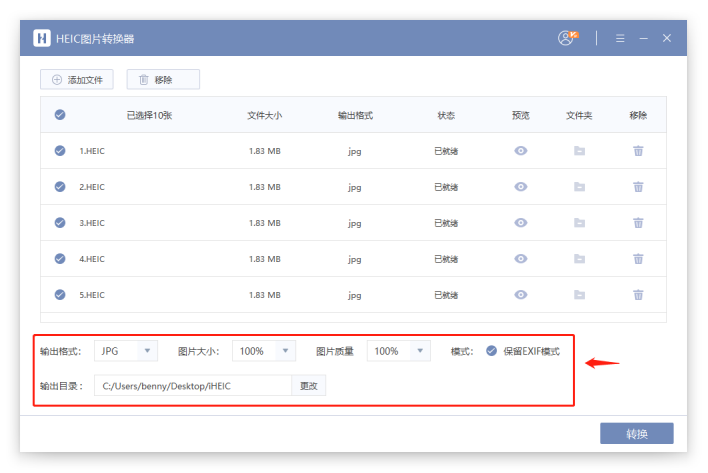Expand the 输出格式 JPG dropdown
The image size is (708, 473).
126,351
